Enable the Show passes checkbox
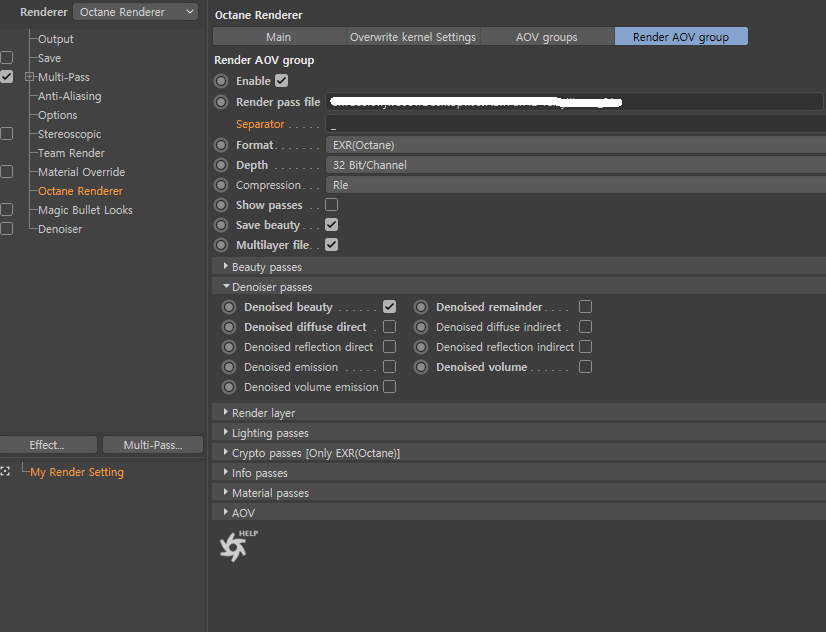826x632 pixels. [x=331, y=204]
